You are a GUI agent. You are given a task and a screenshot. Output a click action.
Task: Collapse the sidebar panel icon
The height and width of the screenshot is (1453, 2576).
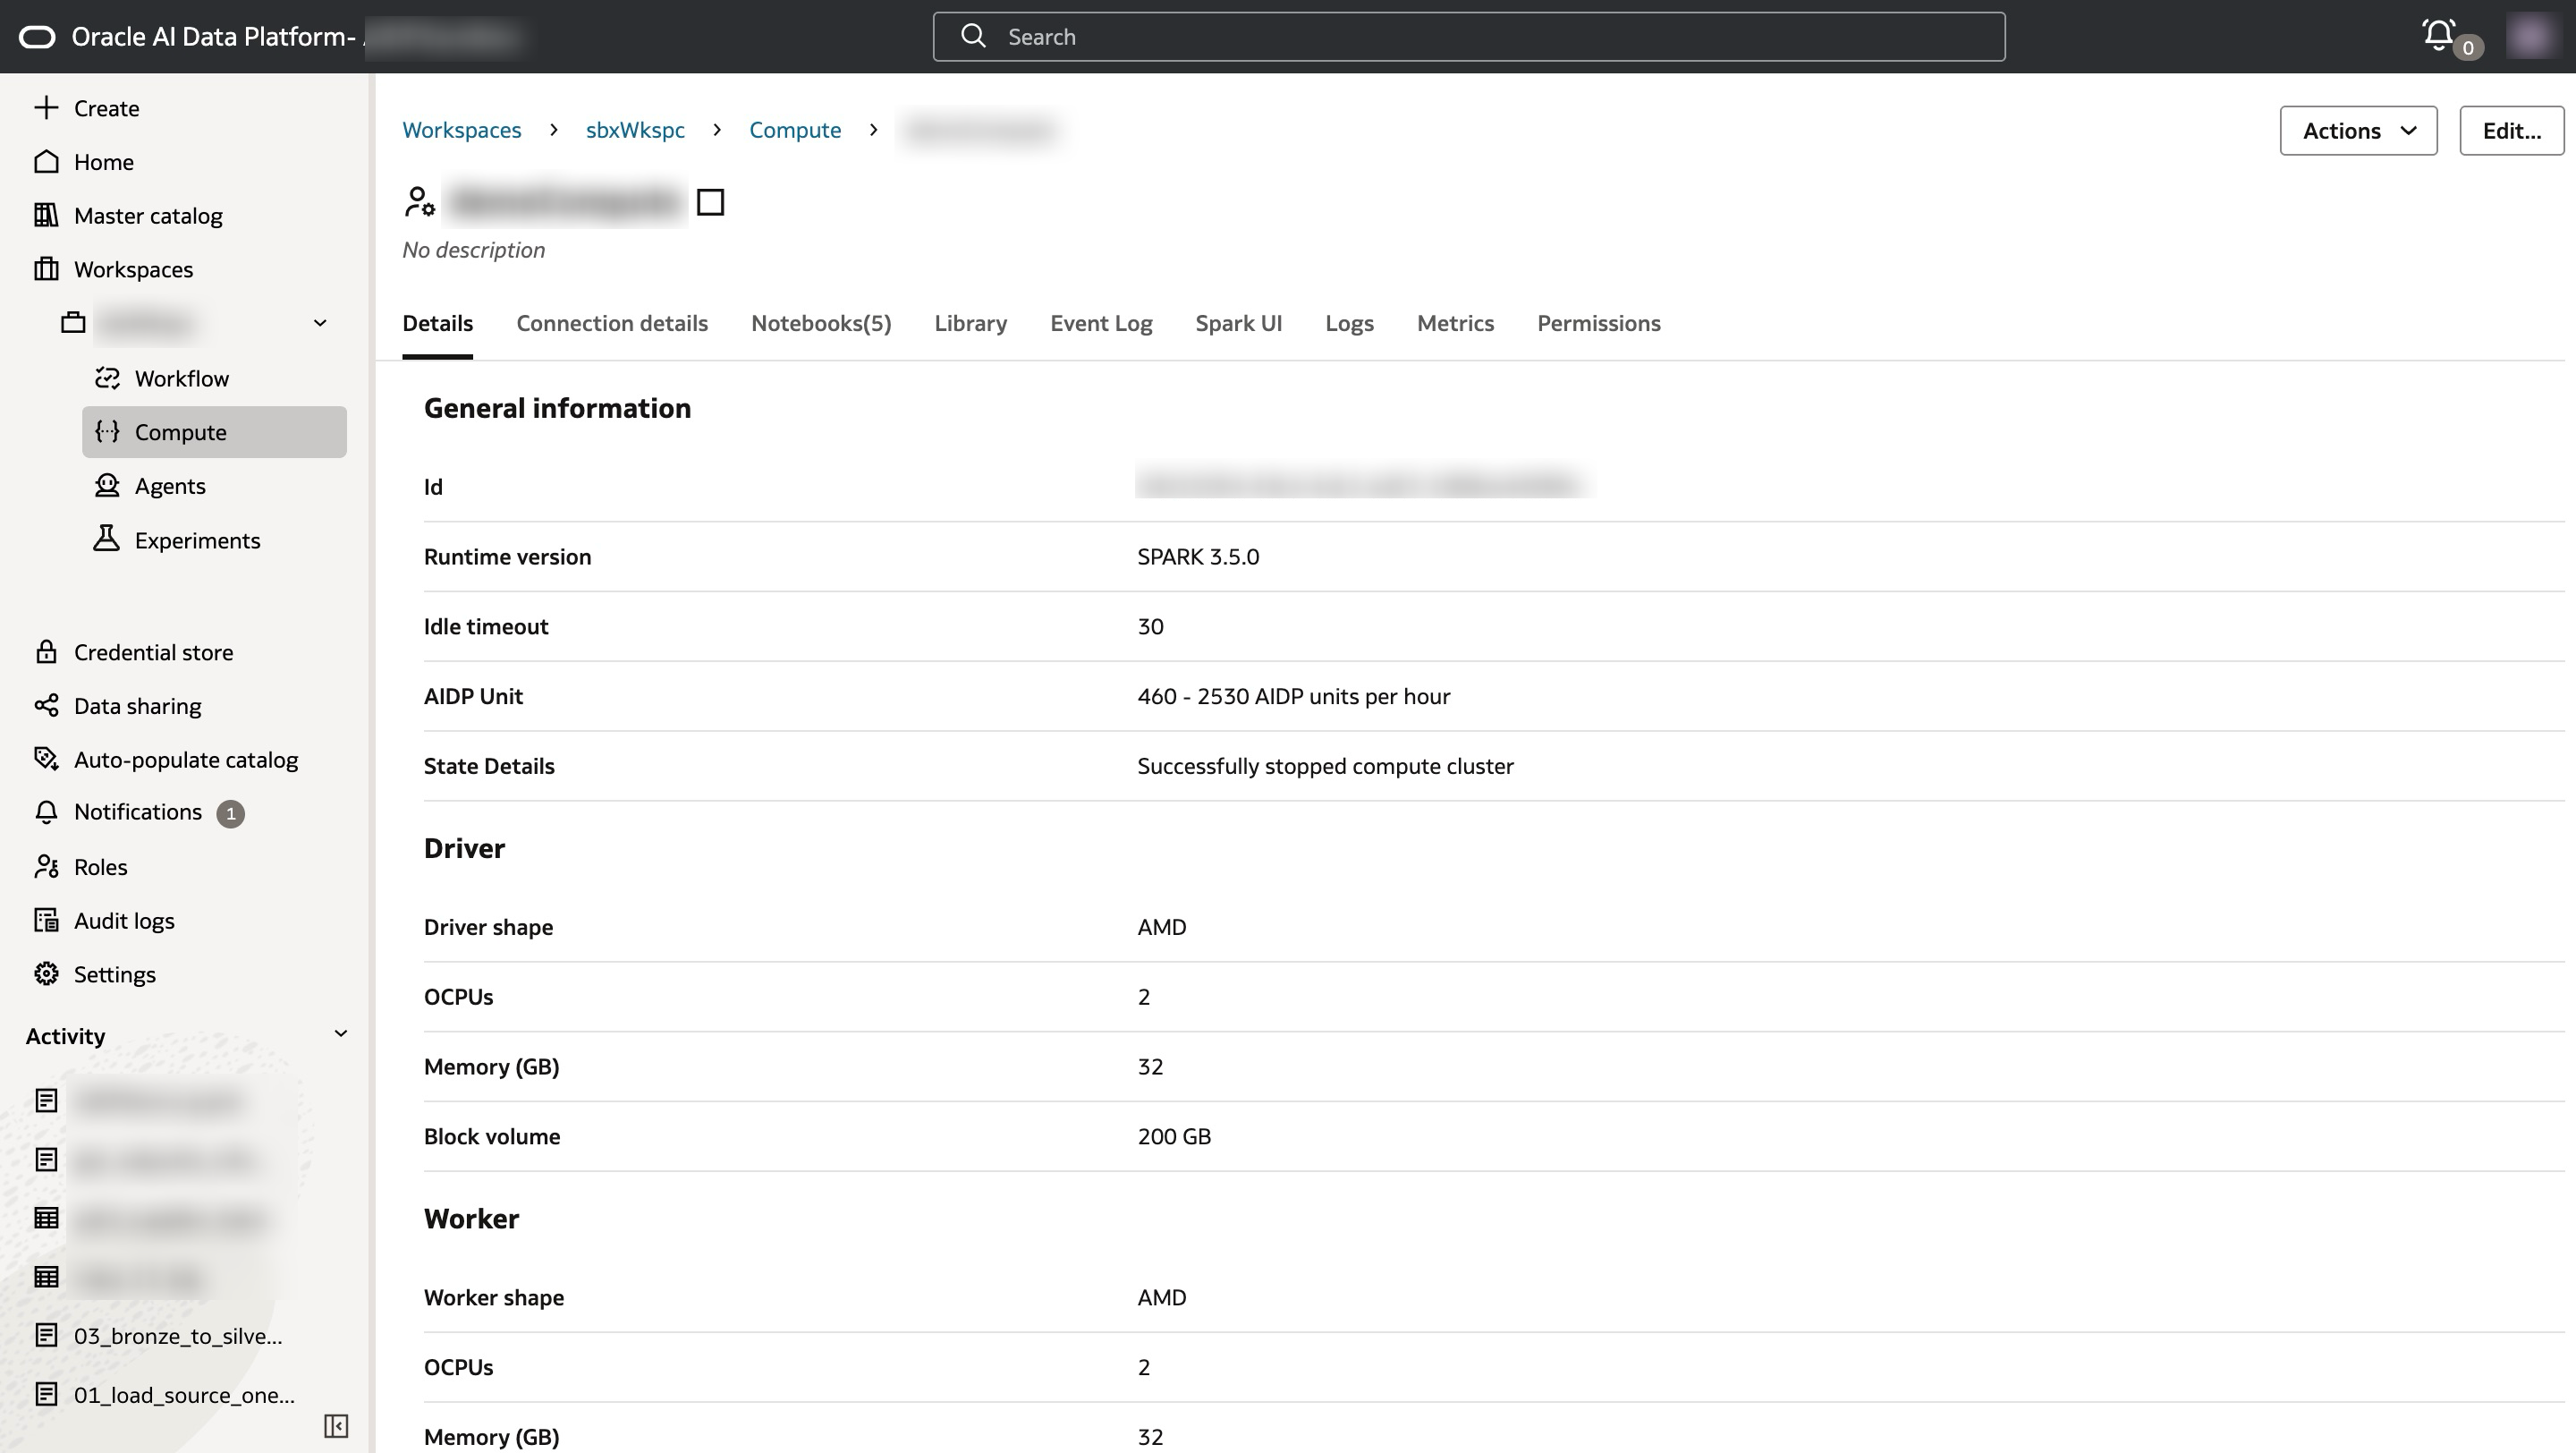pyautogui.click(x=336, y=1426)
